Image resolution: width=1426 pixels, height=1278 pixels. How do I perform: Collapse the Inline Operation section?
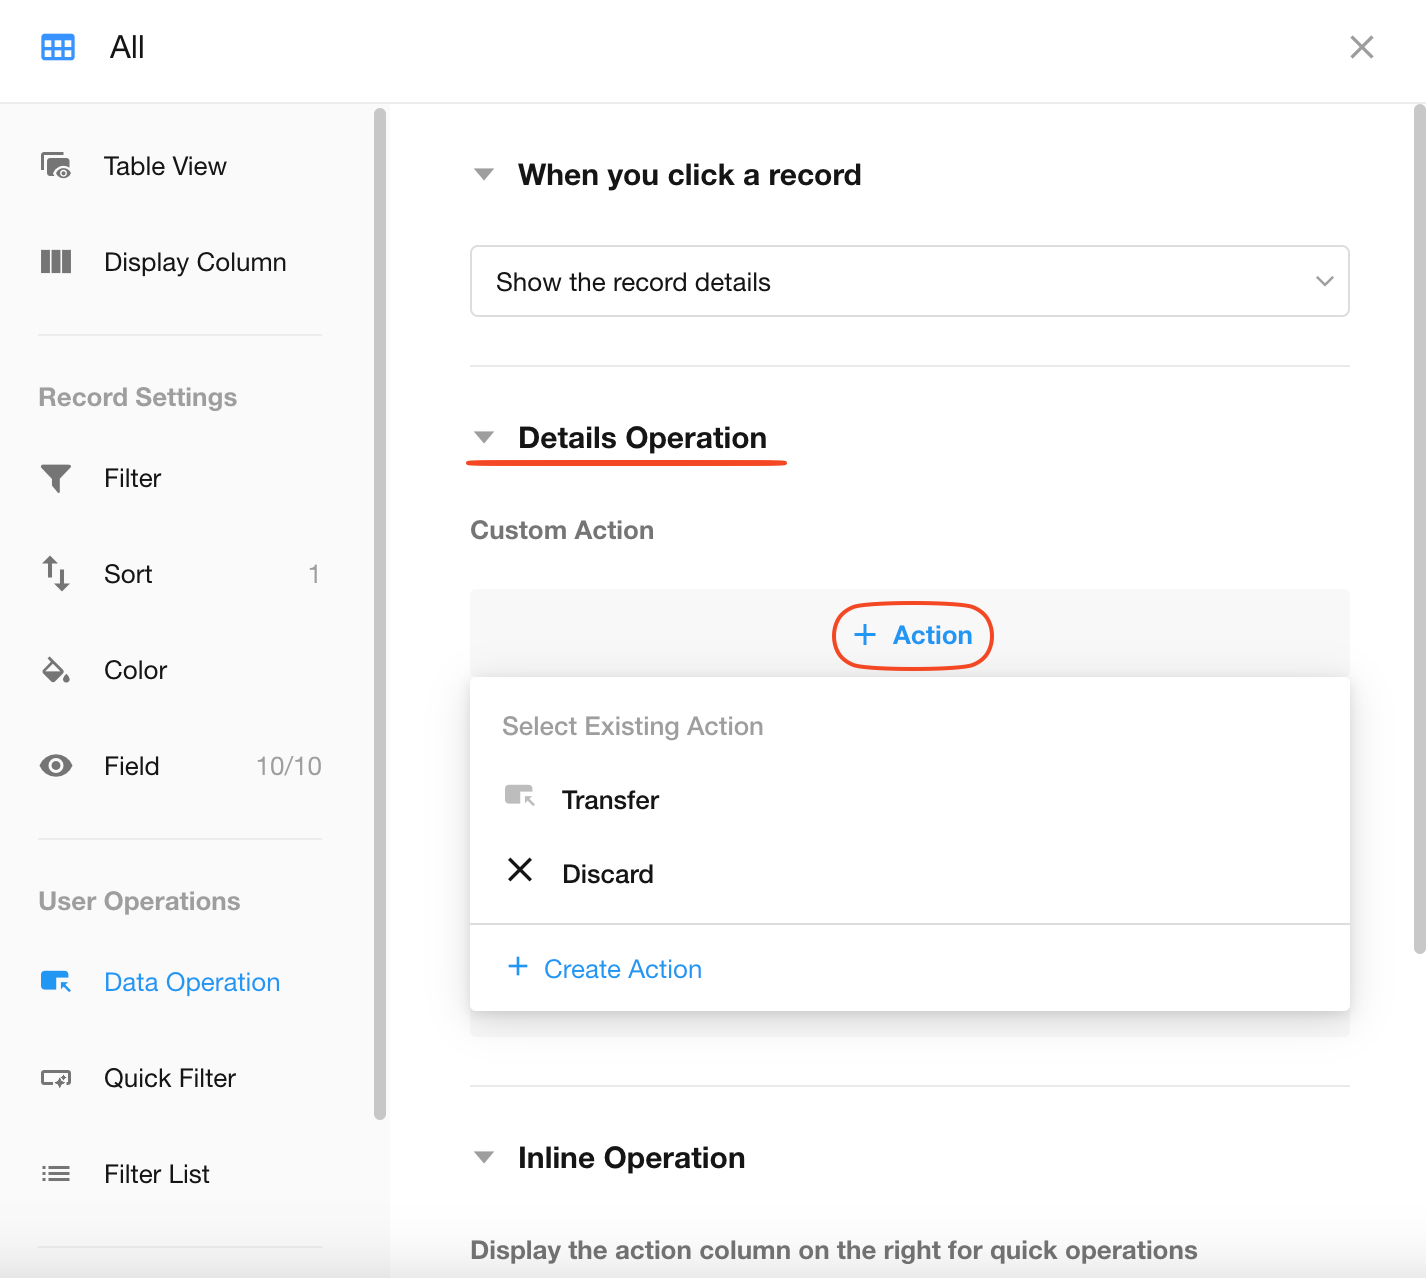(484, 1158)
